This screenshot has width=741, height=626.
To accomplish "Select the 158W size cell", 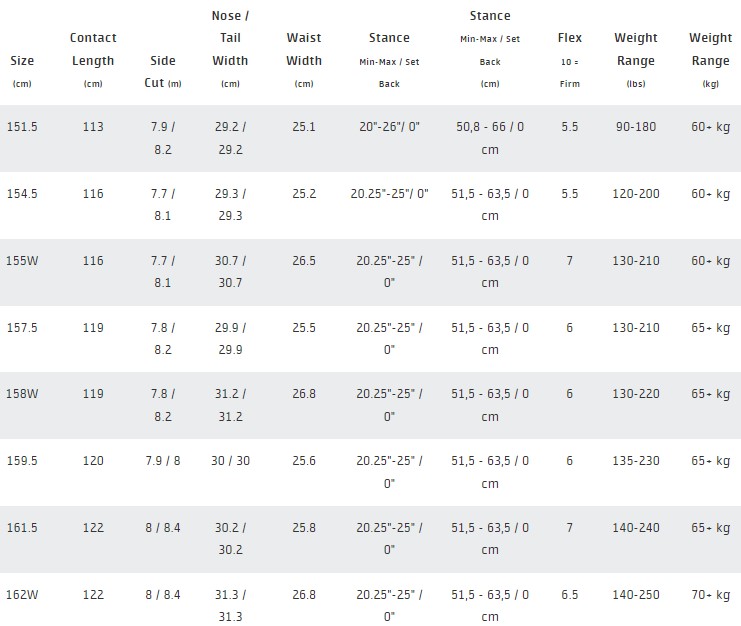I will click(23, 394).
